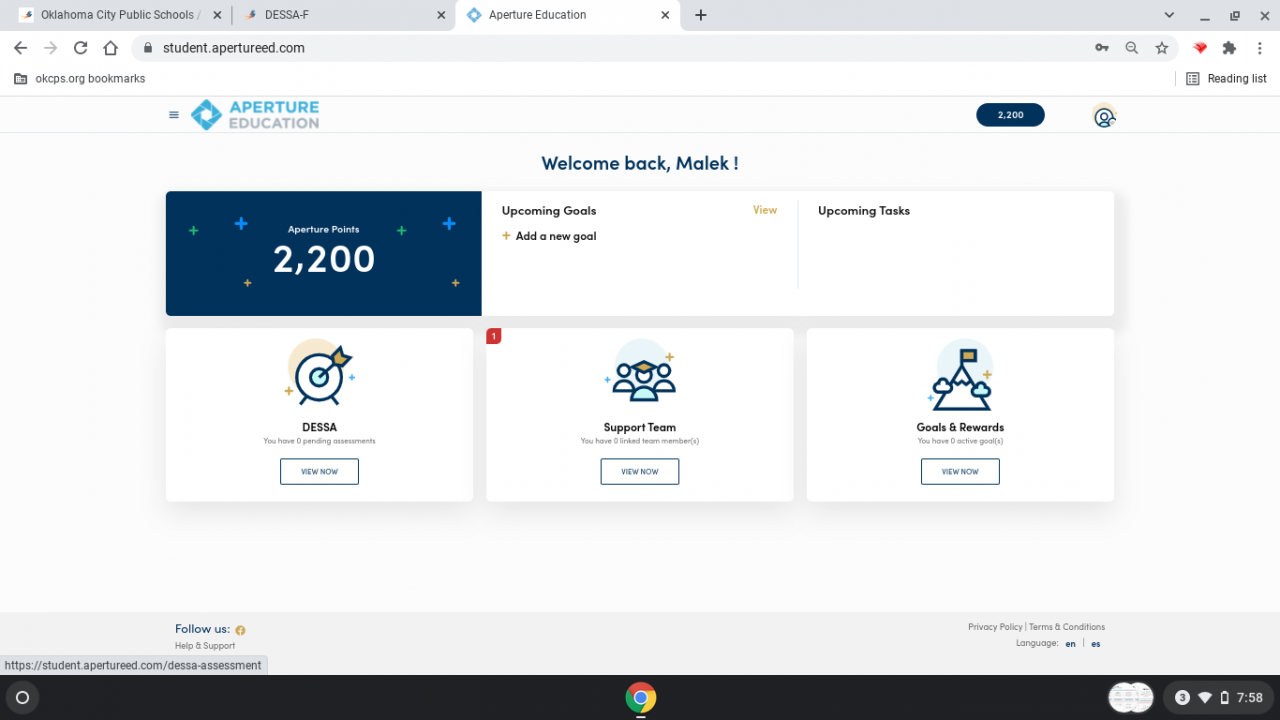Open the okcps.org bookmarks folder
This screenshot has height=720, width=1280.
pos(79,79)
